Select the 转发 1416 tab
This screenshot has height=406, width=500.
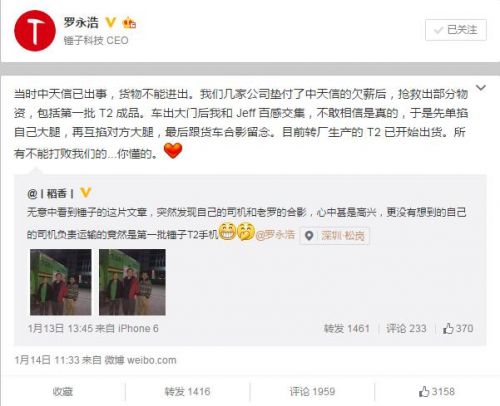[187, 392]
